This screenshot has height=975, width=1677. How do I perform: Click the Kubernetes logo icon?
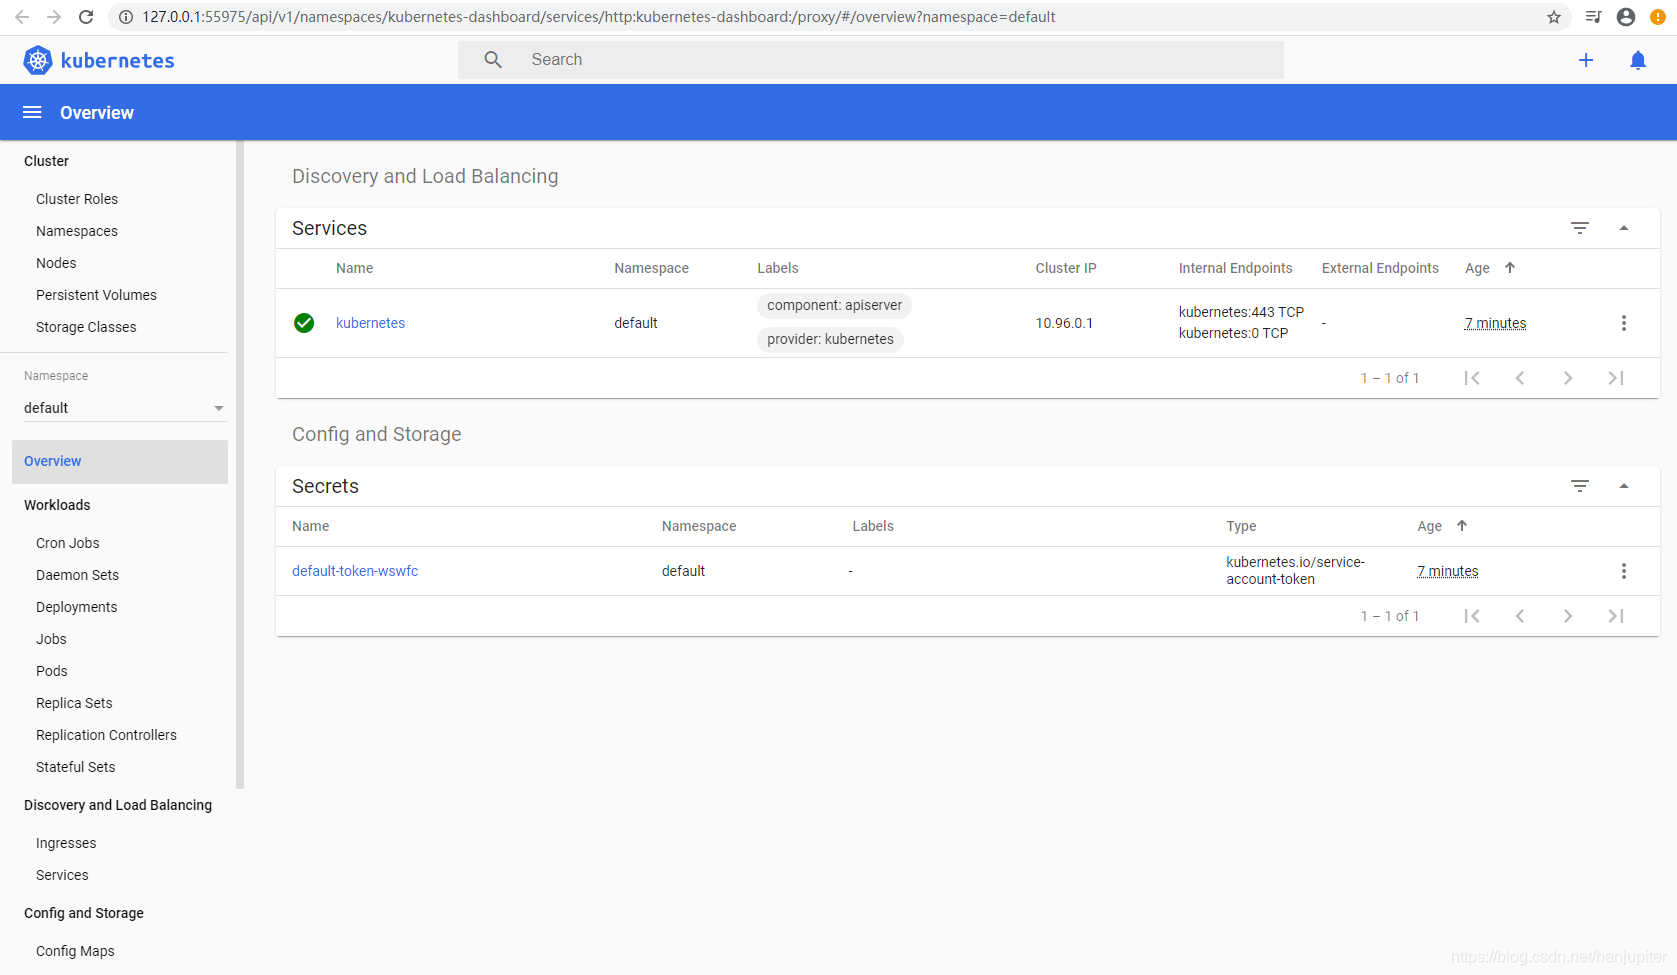coord(38,60)
